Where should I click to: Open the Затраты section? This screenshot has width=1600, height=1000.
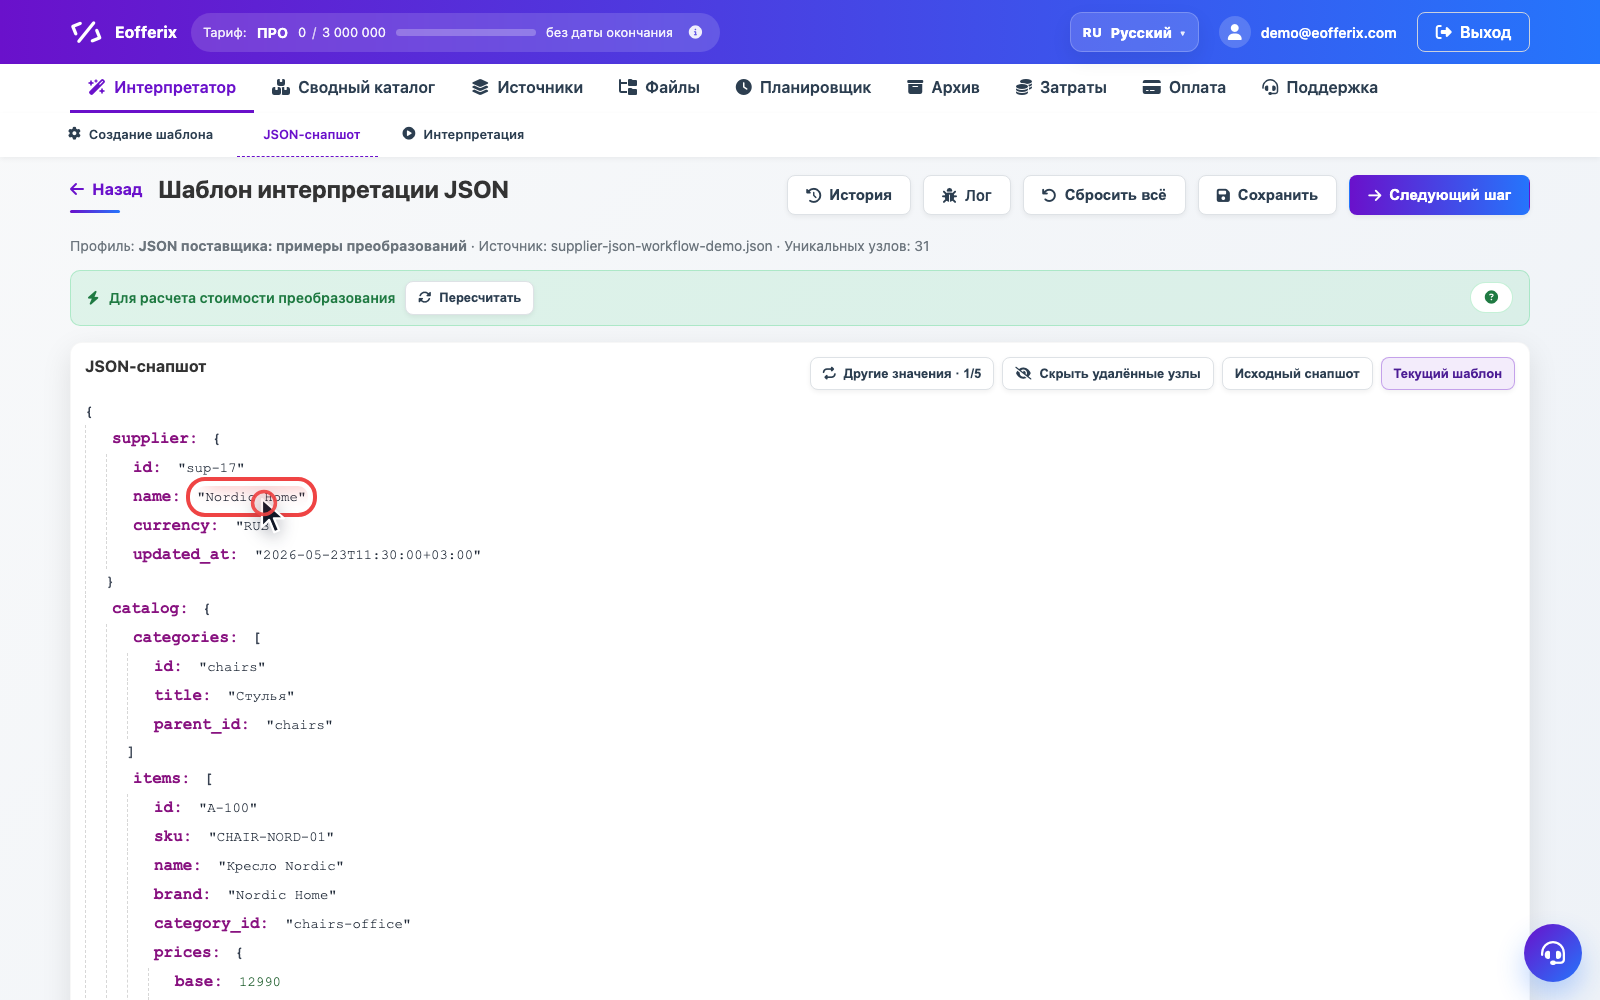coord(1061,88)
